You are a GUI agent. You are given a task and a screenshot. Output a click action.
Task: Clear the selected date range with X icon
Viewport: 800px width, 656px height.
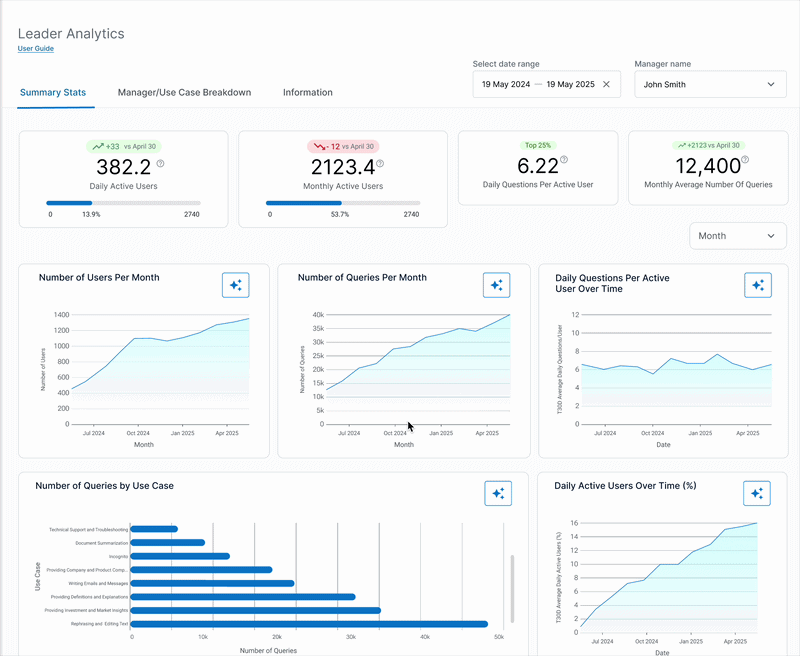tap(606, 84)
